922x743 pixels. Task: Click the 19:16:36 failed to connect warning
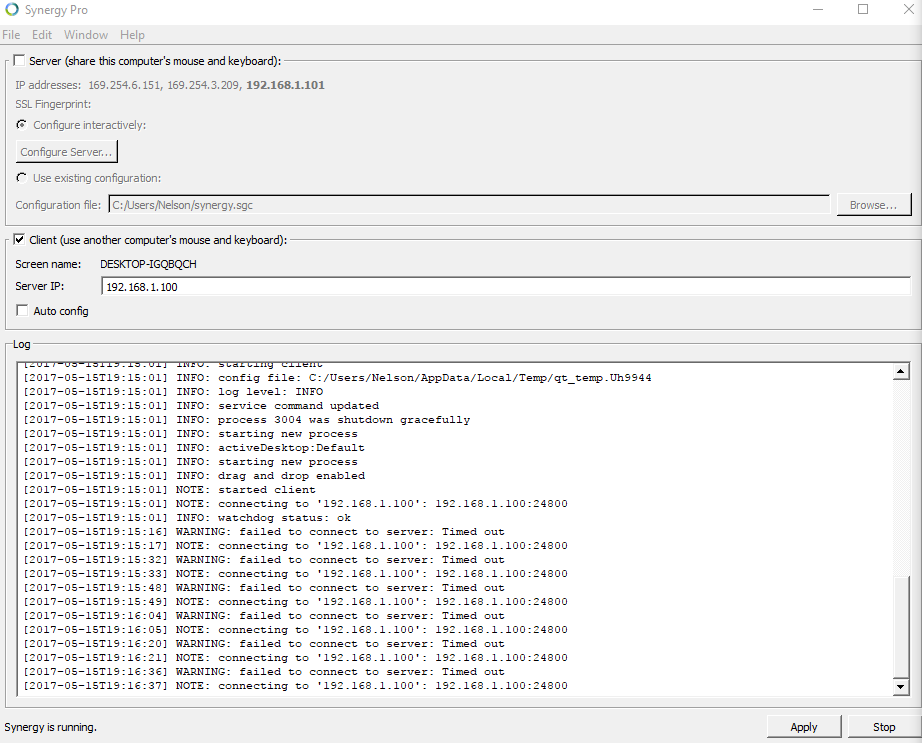[x=264, y=671]
